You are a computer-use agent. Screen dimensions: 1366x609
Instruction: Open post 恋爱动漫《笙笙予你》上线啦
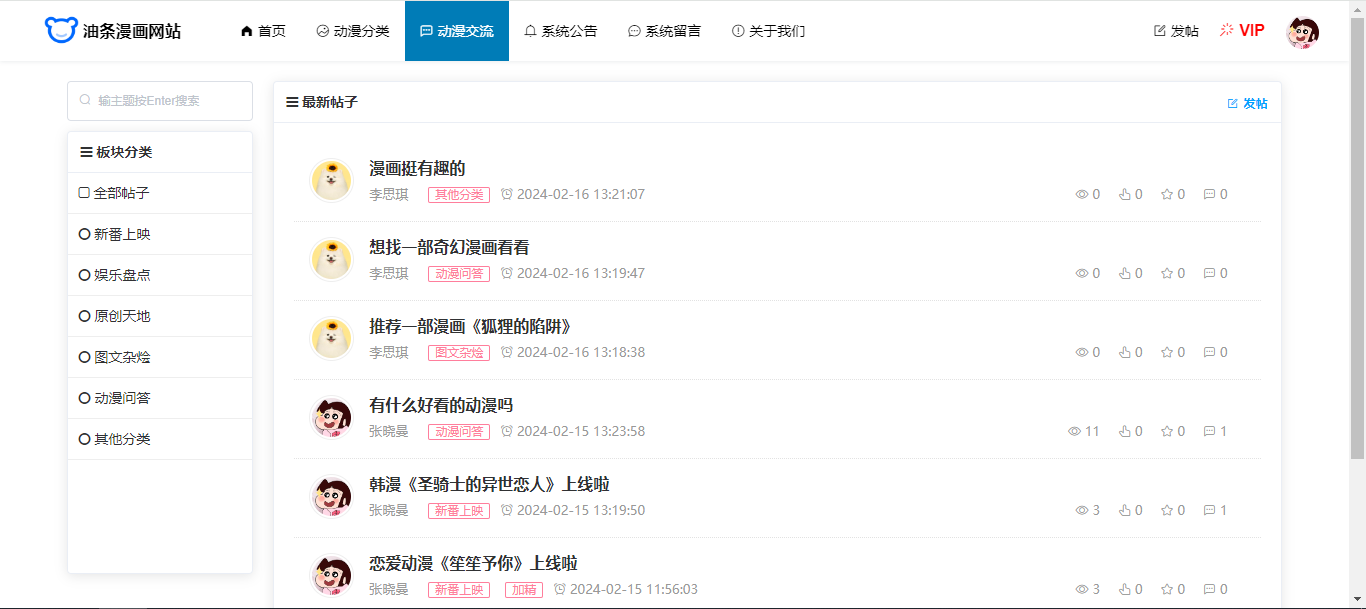click(x=473, y=563)
